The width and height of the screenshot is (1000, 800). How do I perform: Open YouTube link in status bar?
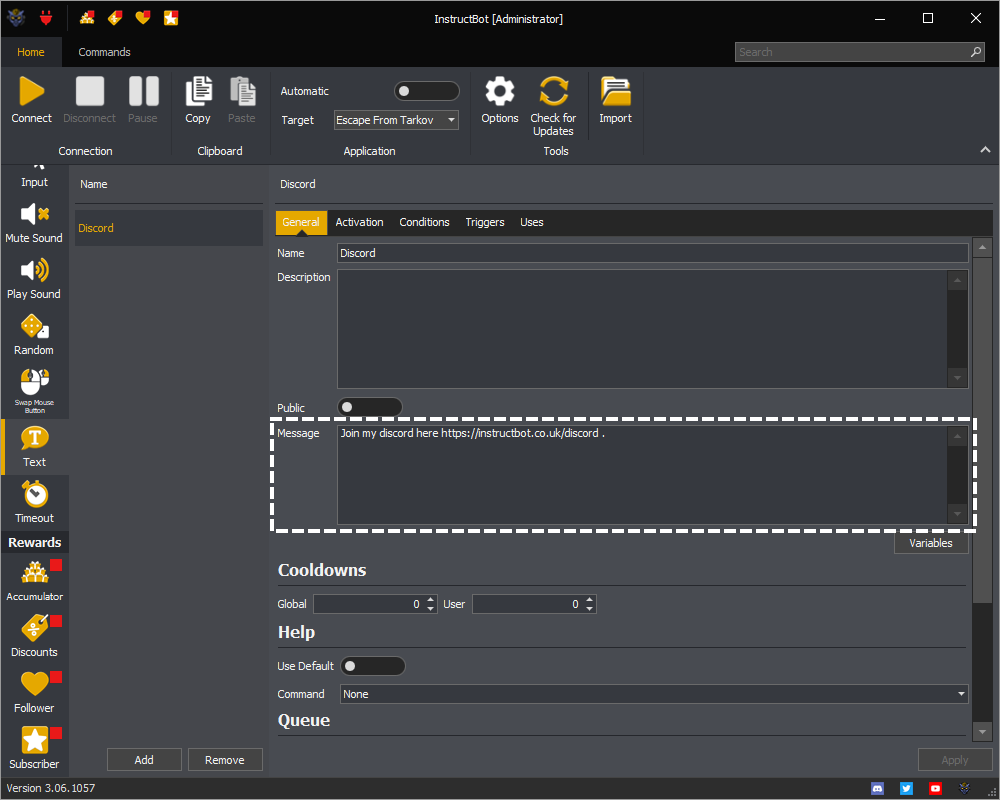point(935,789)
